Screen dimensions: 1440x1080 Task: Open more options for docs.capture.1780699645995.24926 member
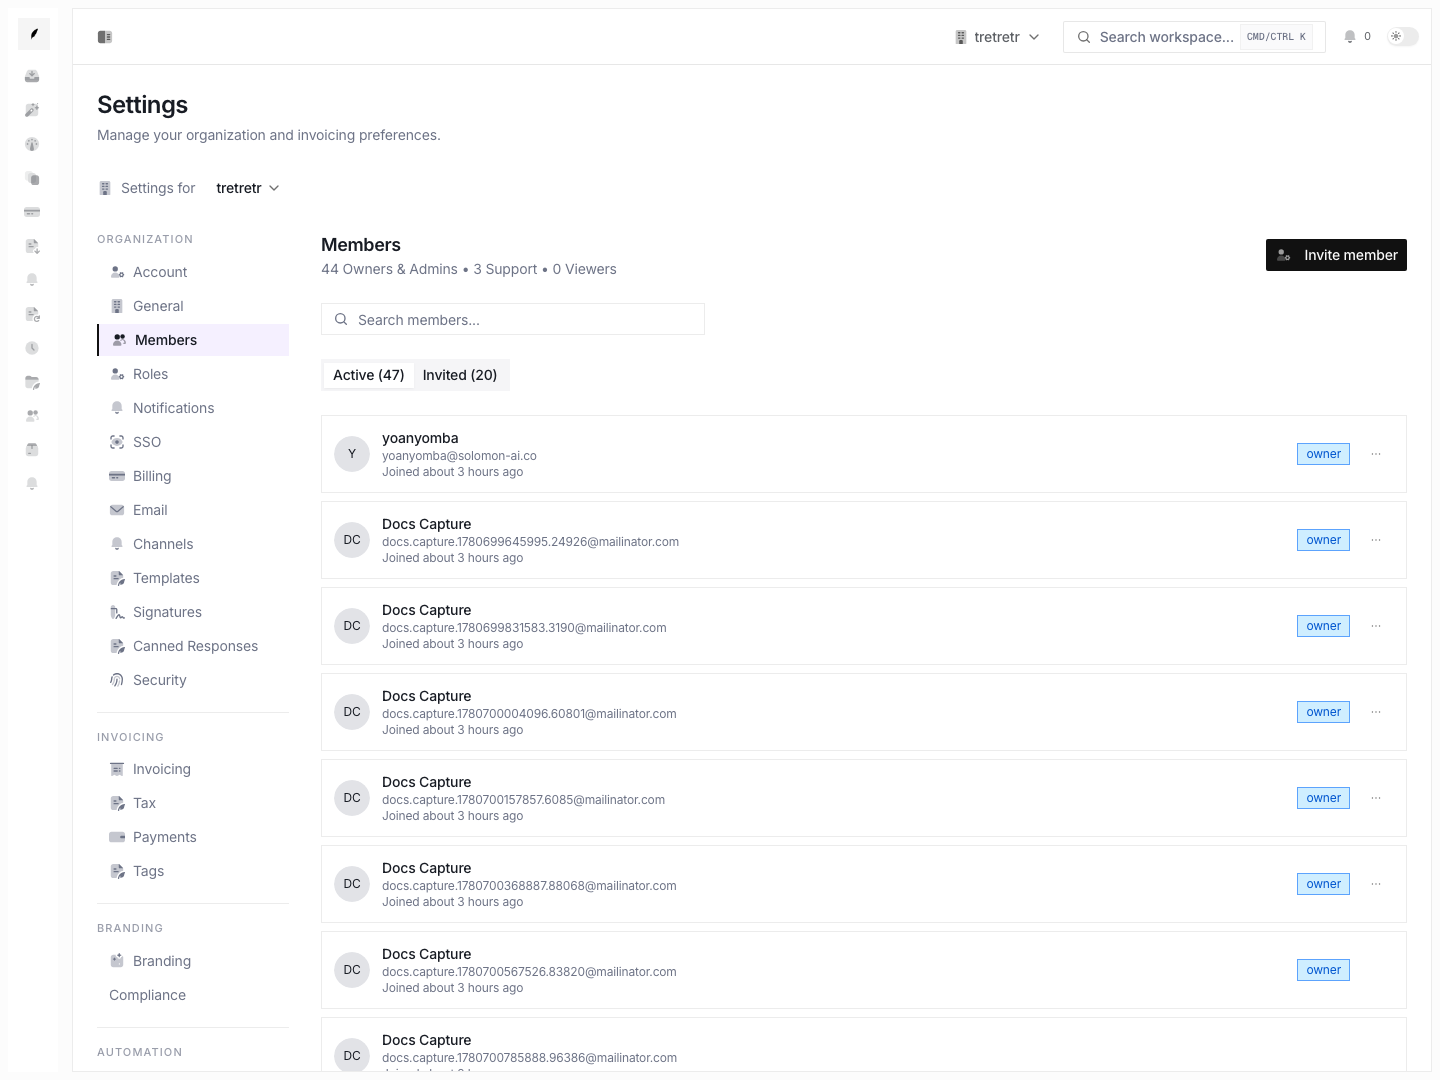[x=1376, y=540]
